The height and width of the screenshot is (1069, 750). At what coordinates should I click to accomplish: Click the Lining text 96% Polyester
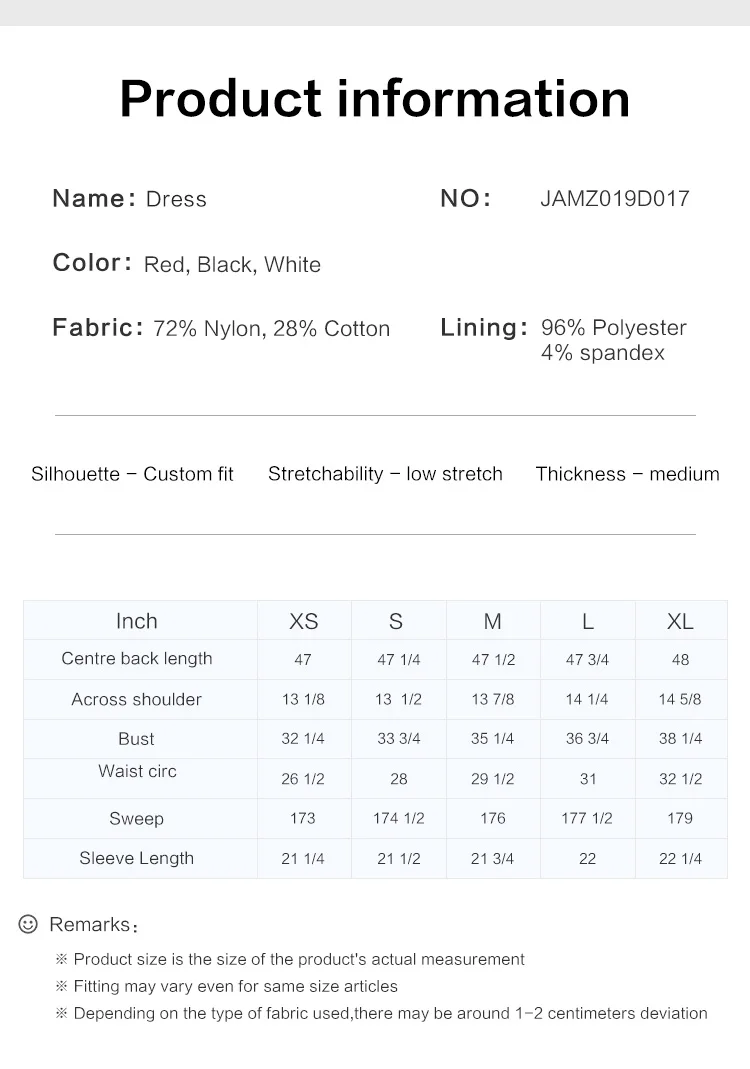coord(613,328)
